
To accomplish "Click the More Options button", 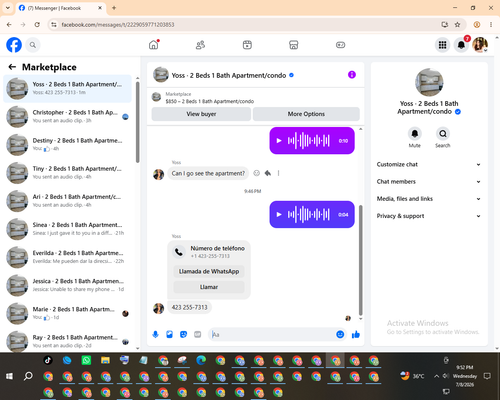I will 306,114.
